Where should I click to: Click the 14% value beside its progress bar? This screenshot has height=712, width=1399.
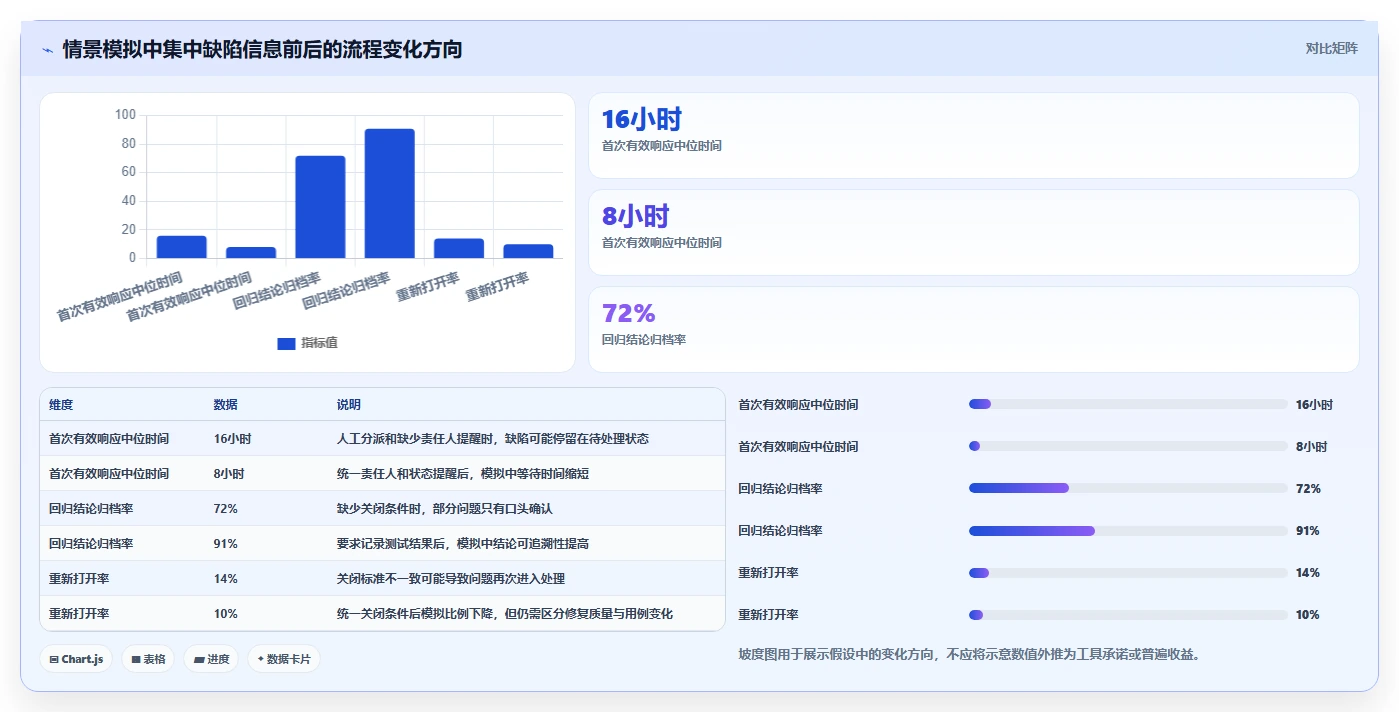[x=1308, y=573]
